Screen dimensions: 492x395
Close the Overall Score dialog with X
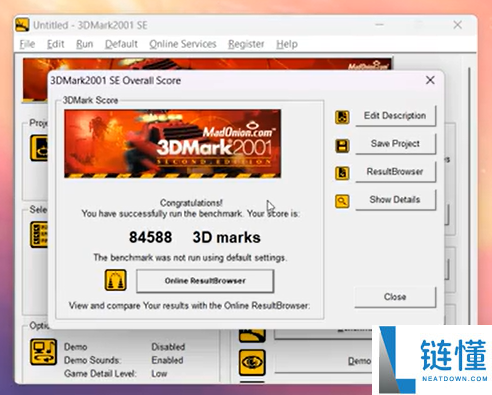click(430, 80)
